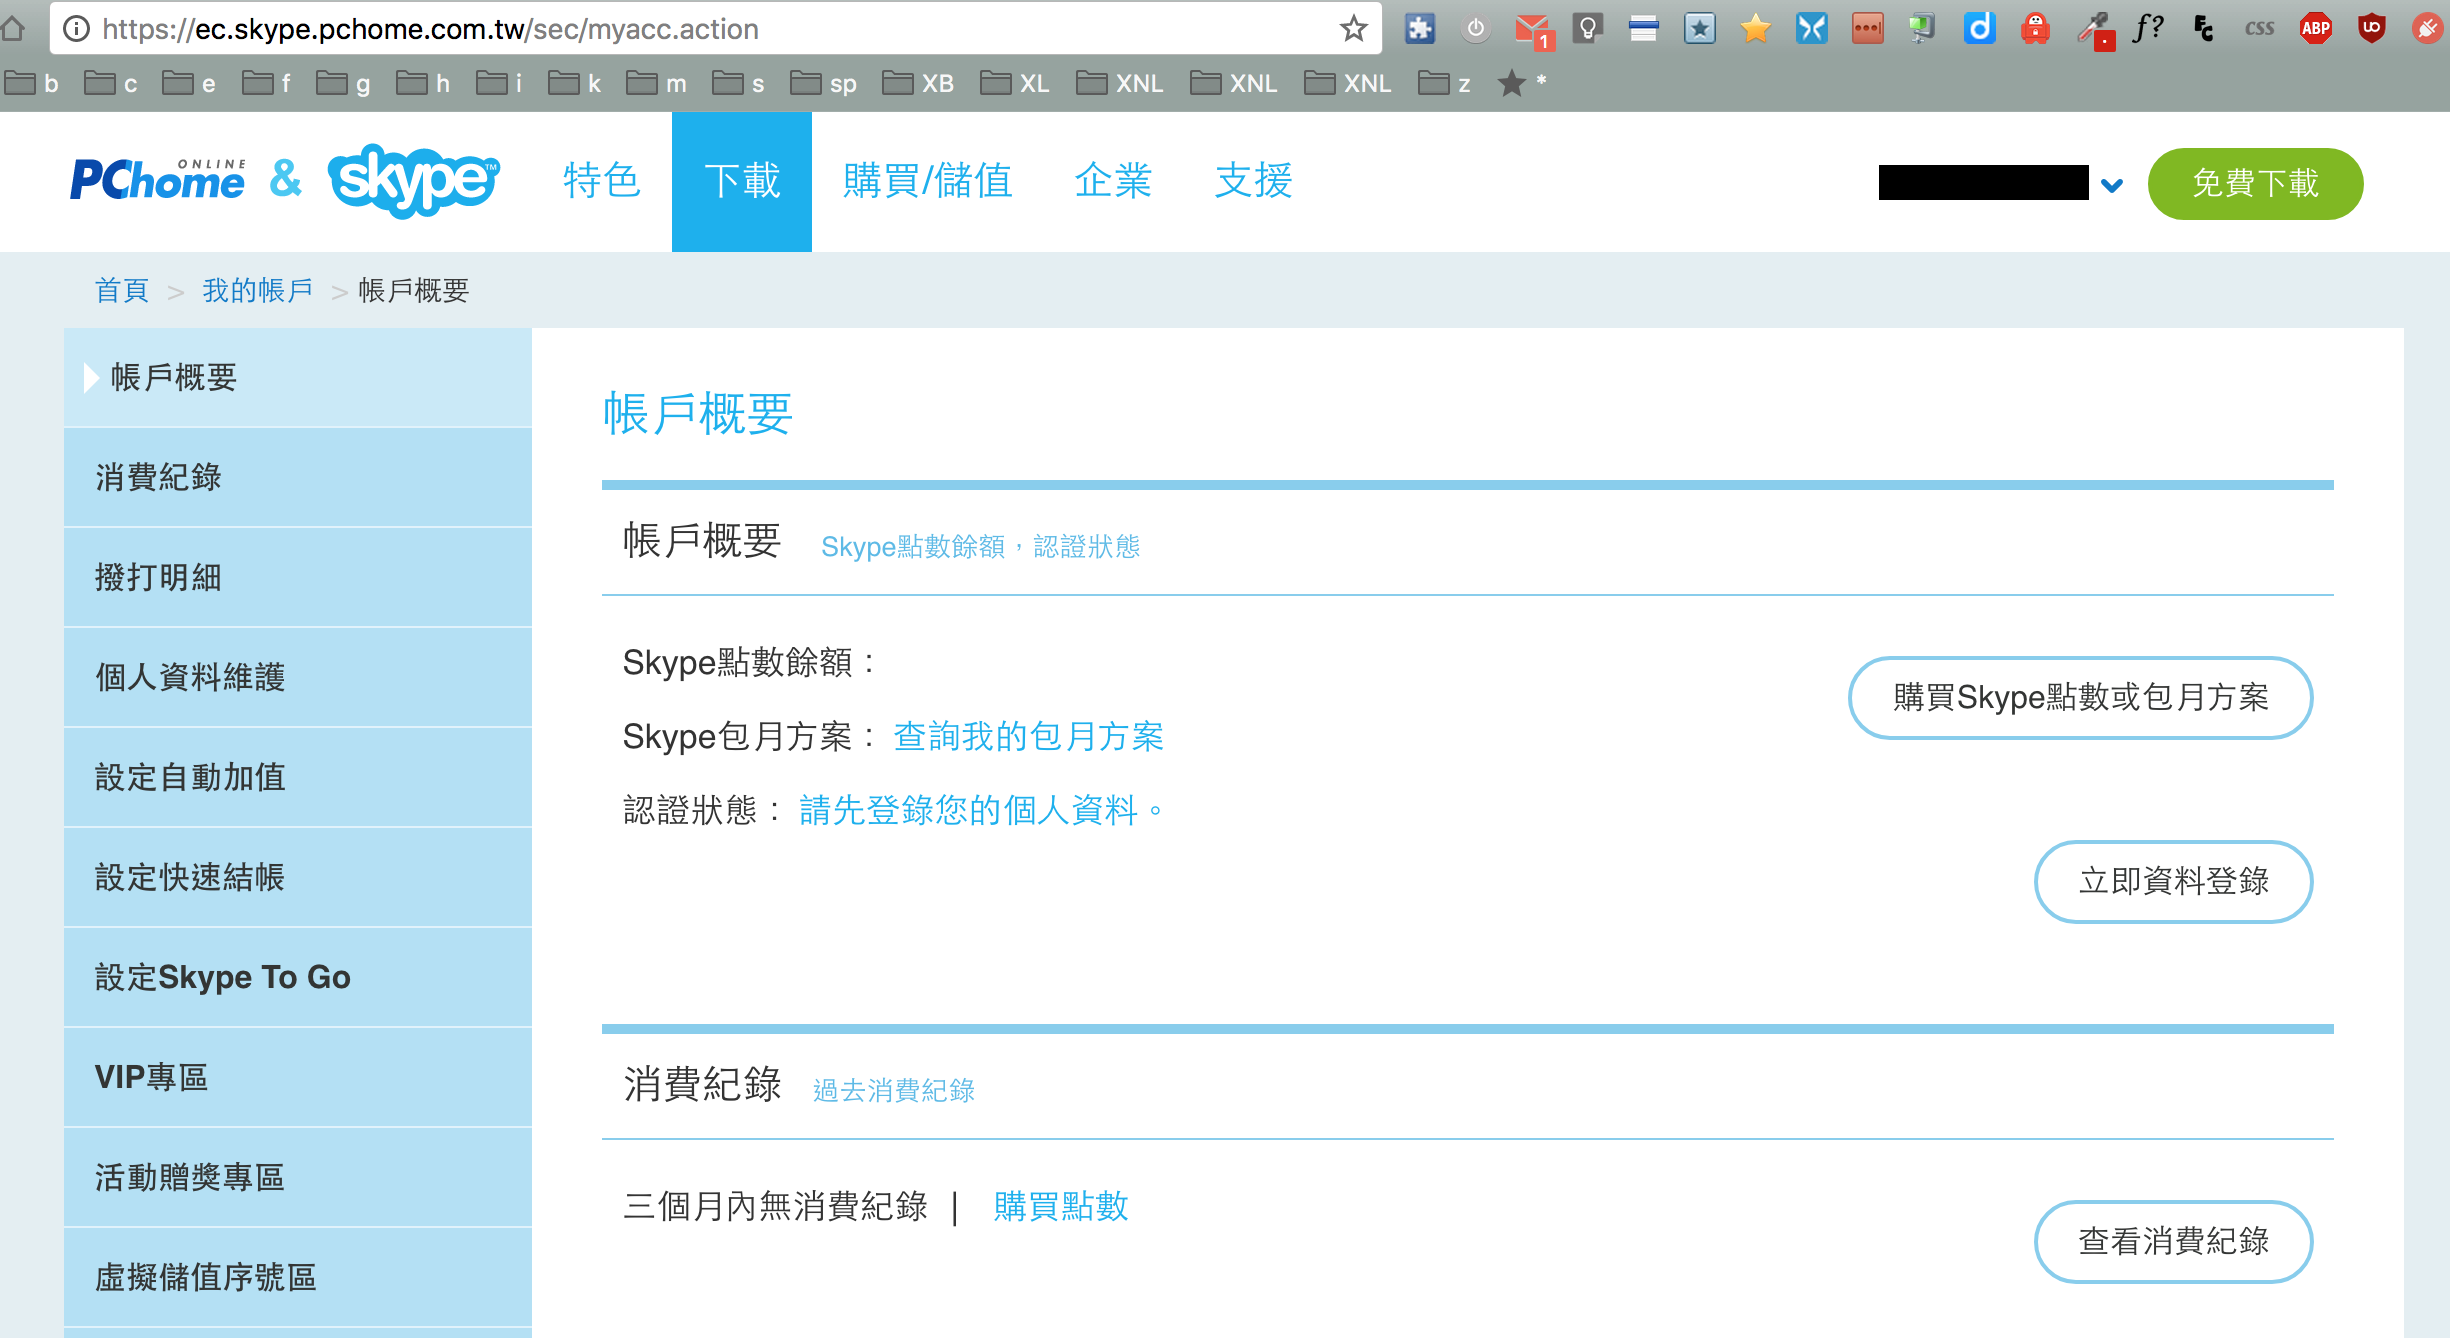Click 購買Skype點數或包月方案 button
The height and width of the screenshot is (1338, 2450).
tap(2080, 697)
